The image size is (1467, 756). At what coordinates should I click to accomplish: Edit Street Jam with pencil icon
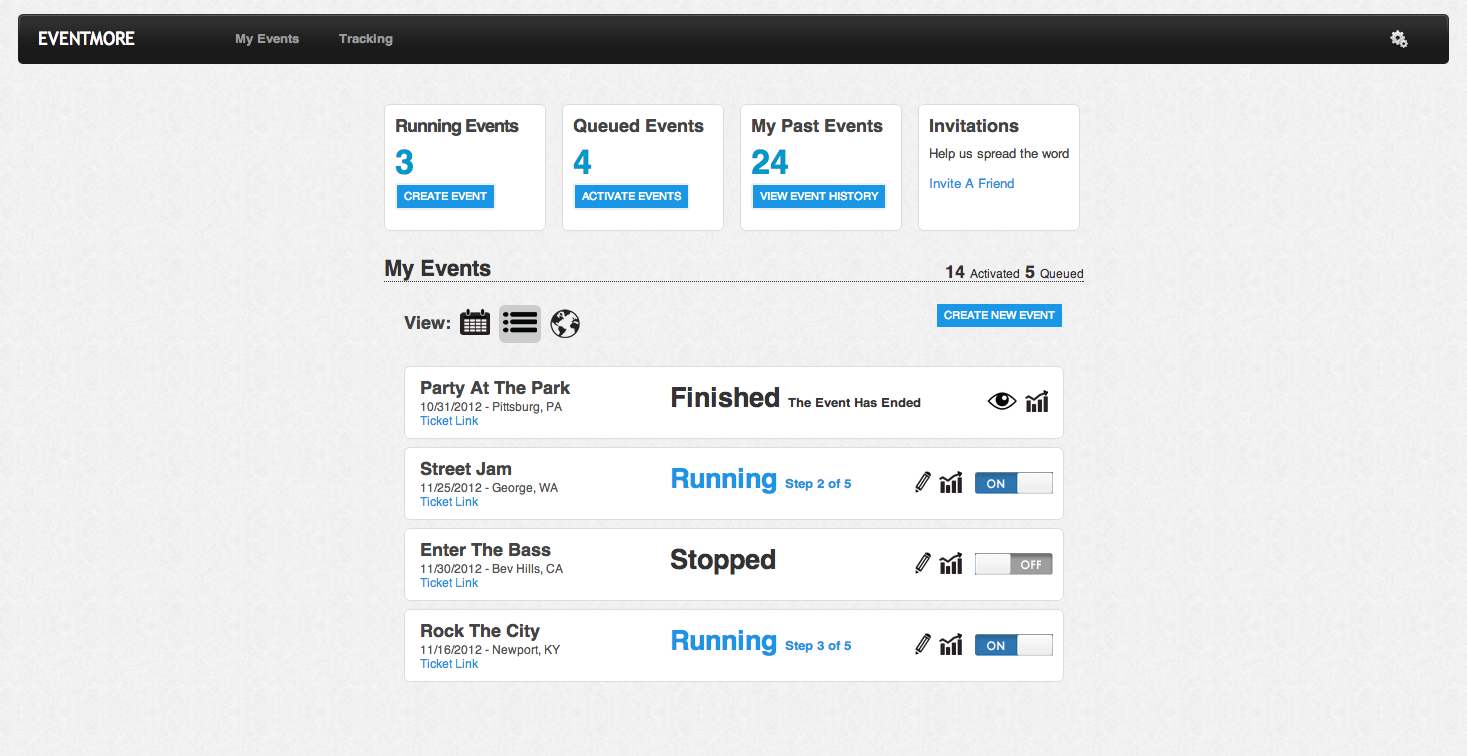922,483
